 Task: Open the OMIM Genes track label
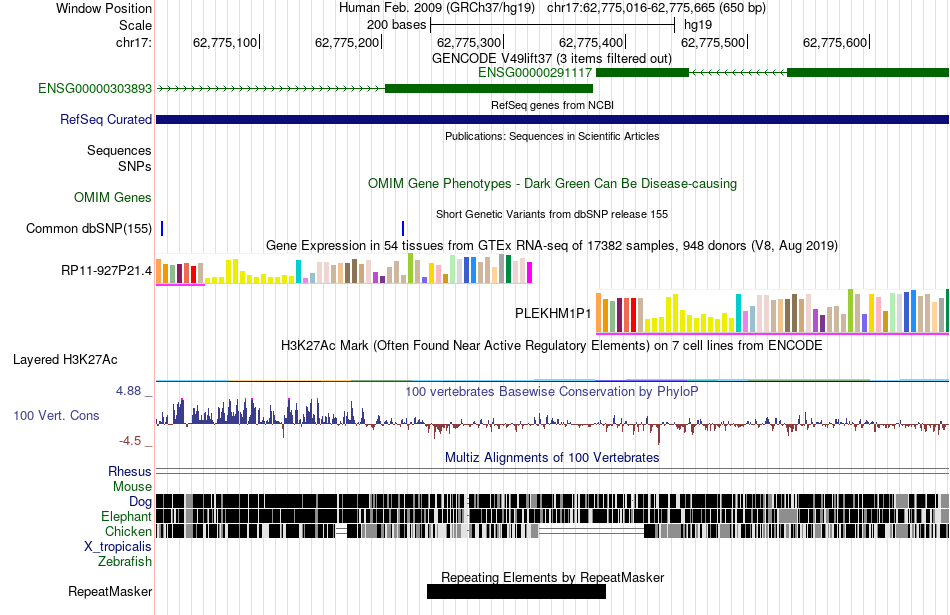[113, 198]
